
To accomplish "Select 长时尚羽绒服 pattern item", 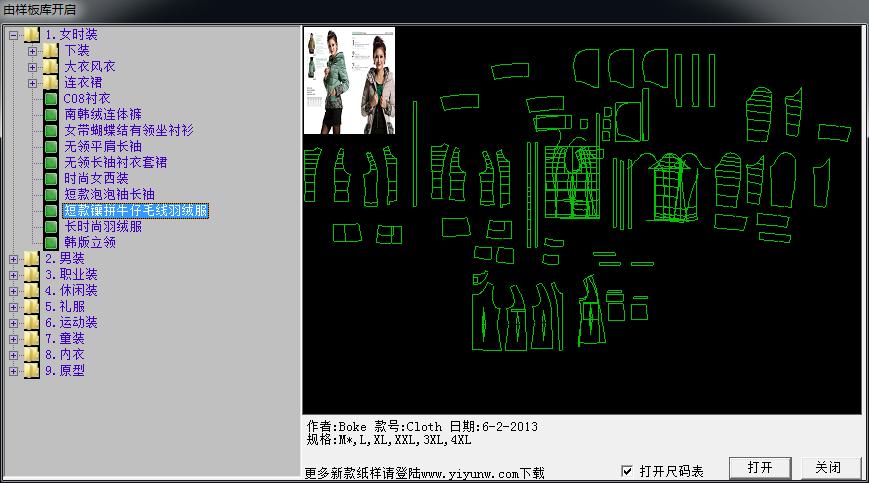I will point(102,227).
